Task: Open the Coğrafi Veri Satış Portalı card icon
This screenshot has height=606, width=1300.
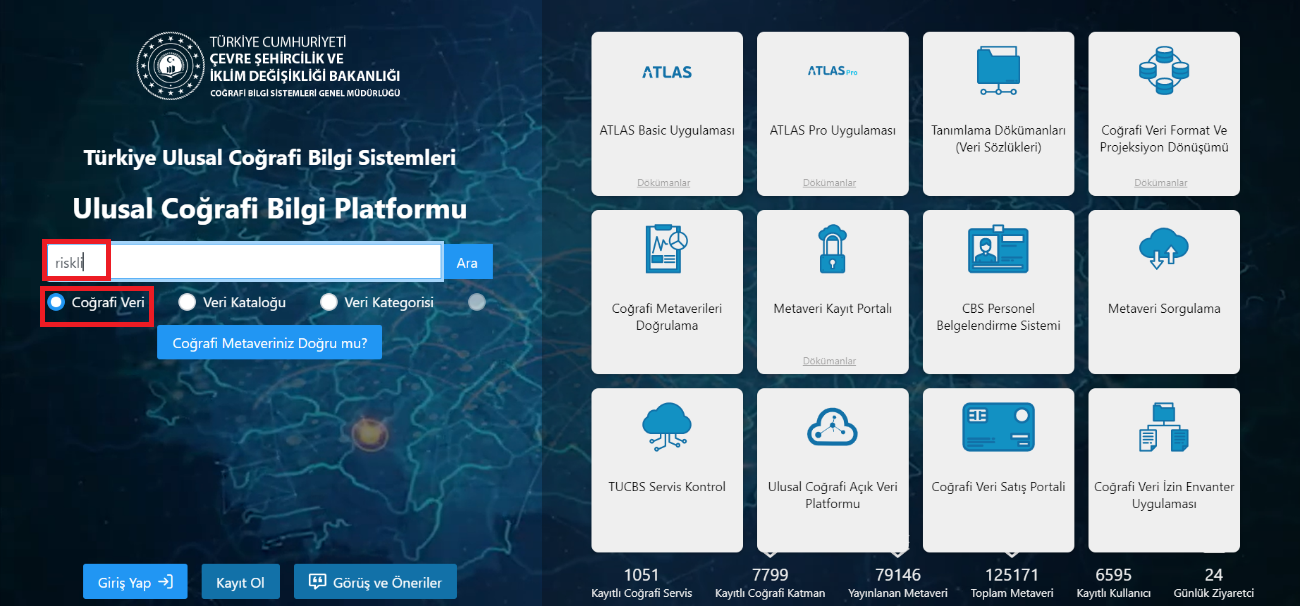Action: (998, 428)
